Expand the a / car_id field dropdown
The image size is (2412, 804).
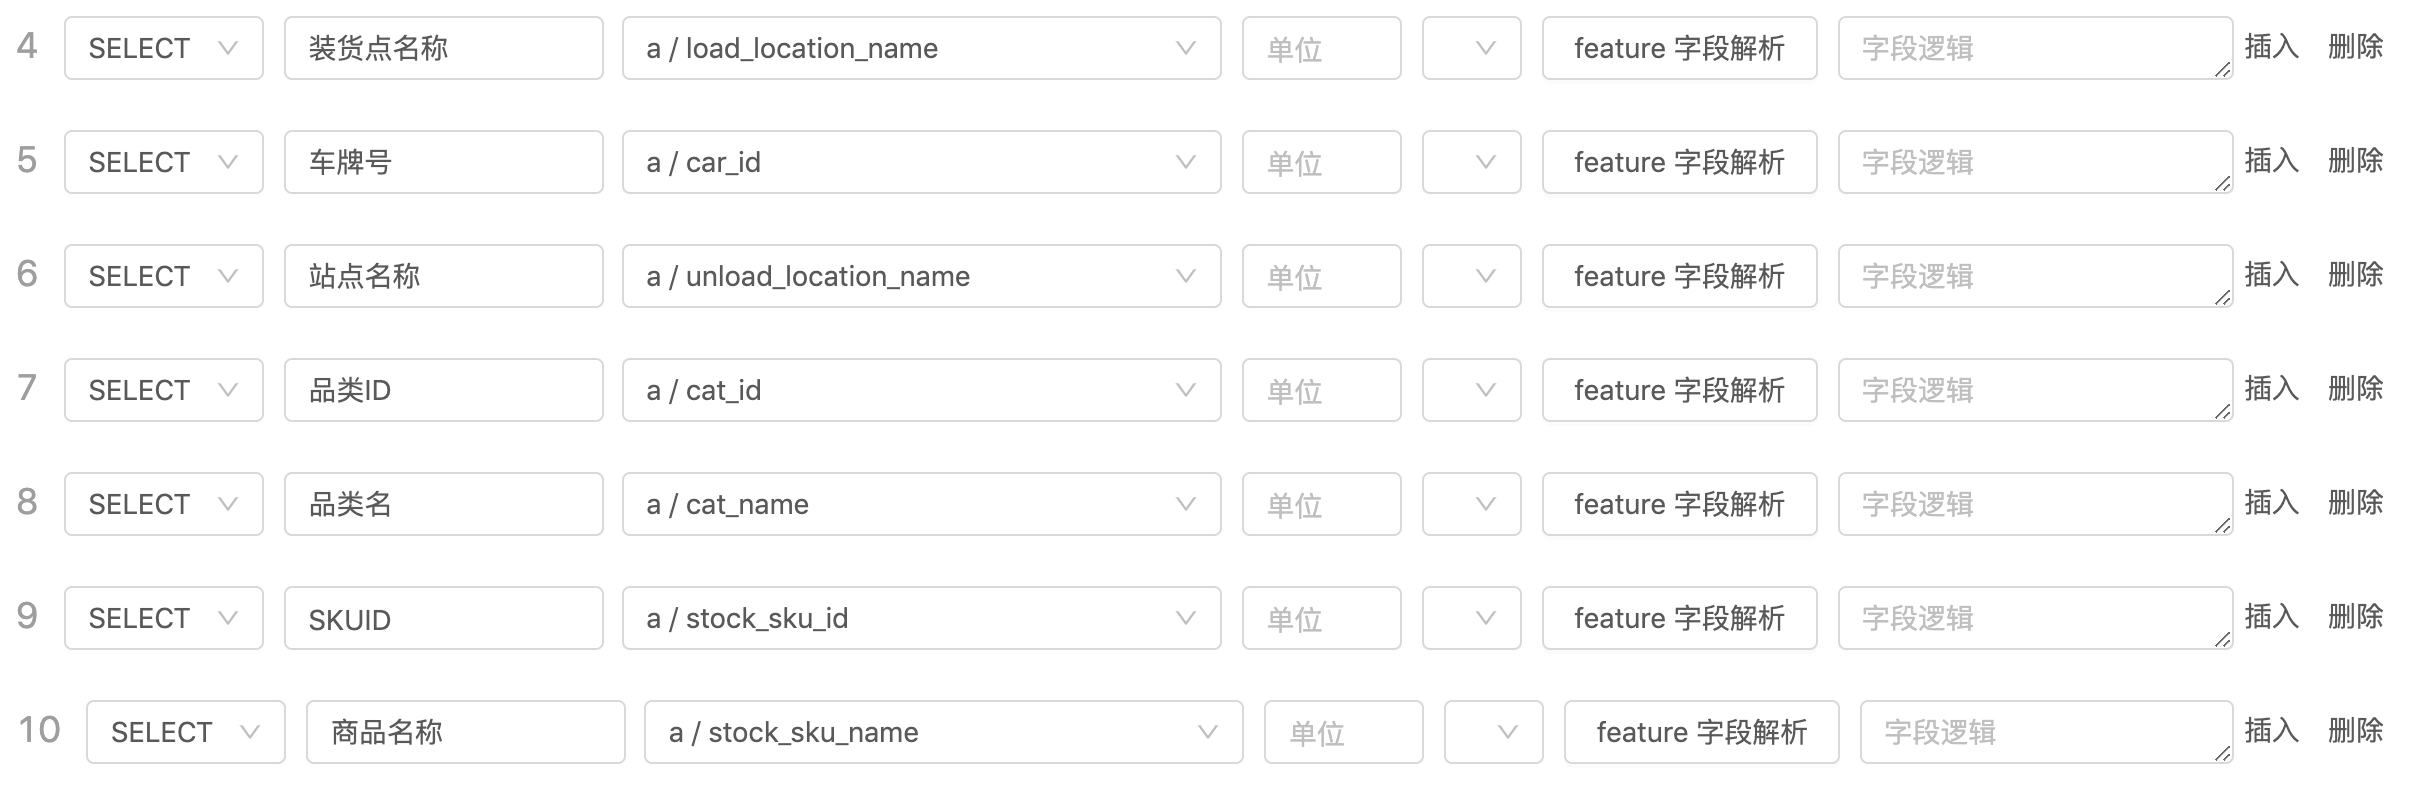click(920, 162)
